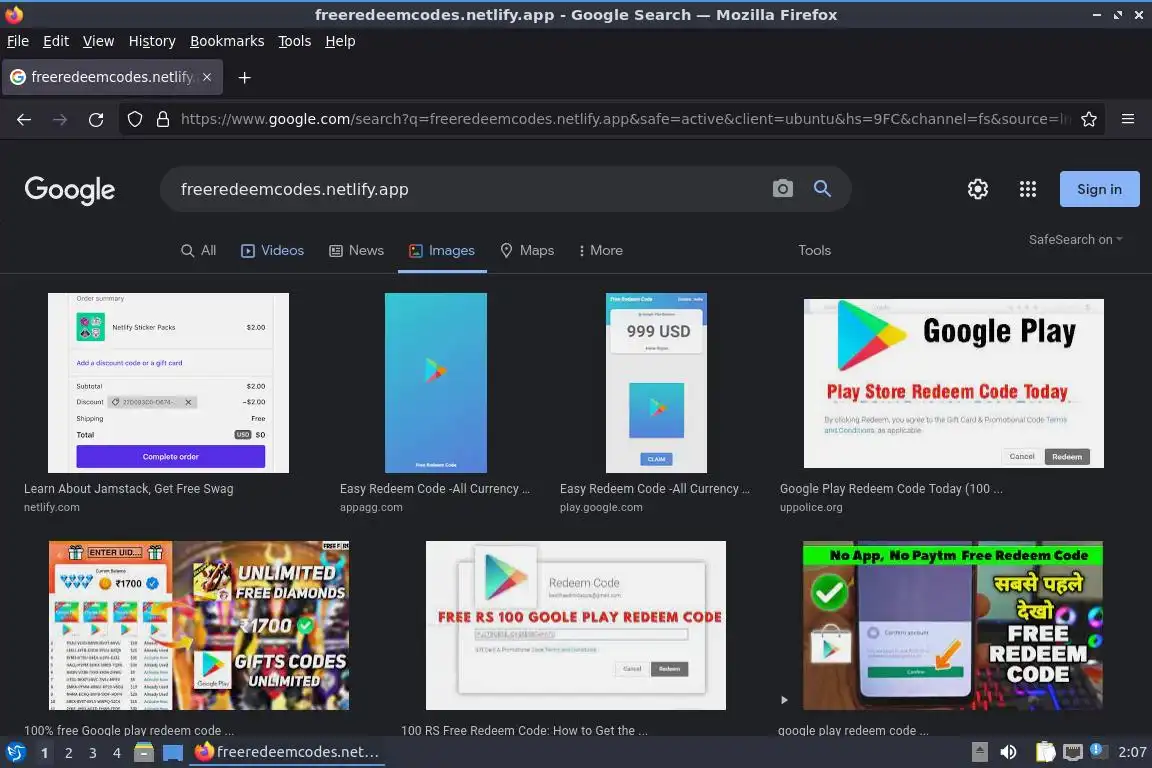Click the Google logo

point(70,190)
